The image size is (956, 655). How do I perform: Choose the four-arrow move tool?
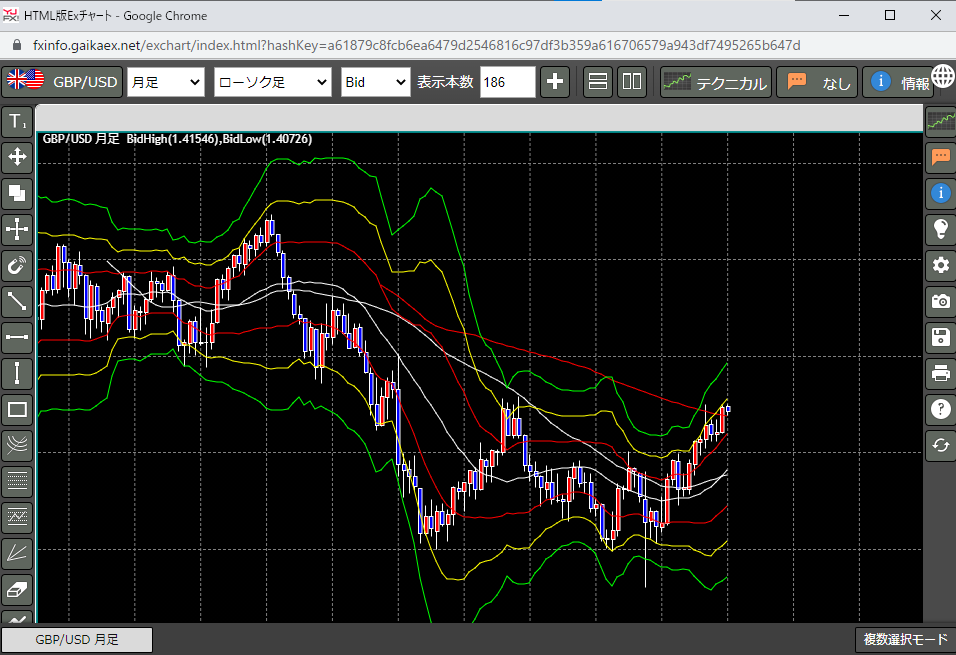(x=17, y=157)
